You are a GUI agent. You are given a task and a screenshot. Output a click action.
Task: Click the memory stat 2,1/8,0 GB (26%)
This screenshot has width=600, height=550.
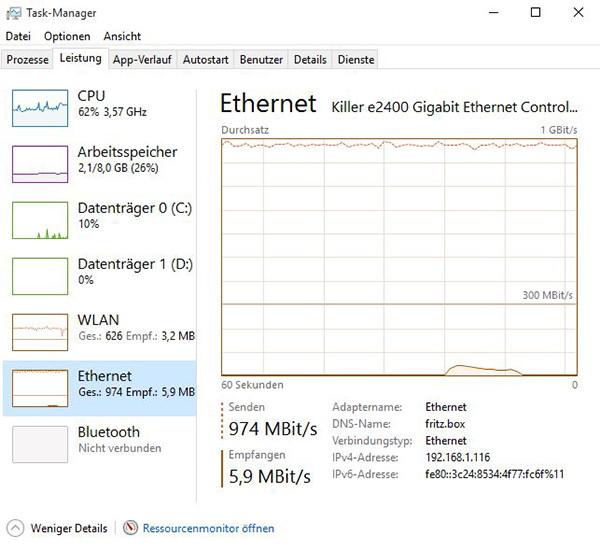coord(118,168)
